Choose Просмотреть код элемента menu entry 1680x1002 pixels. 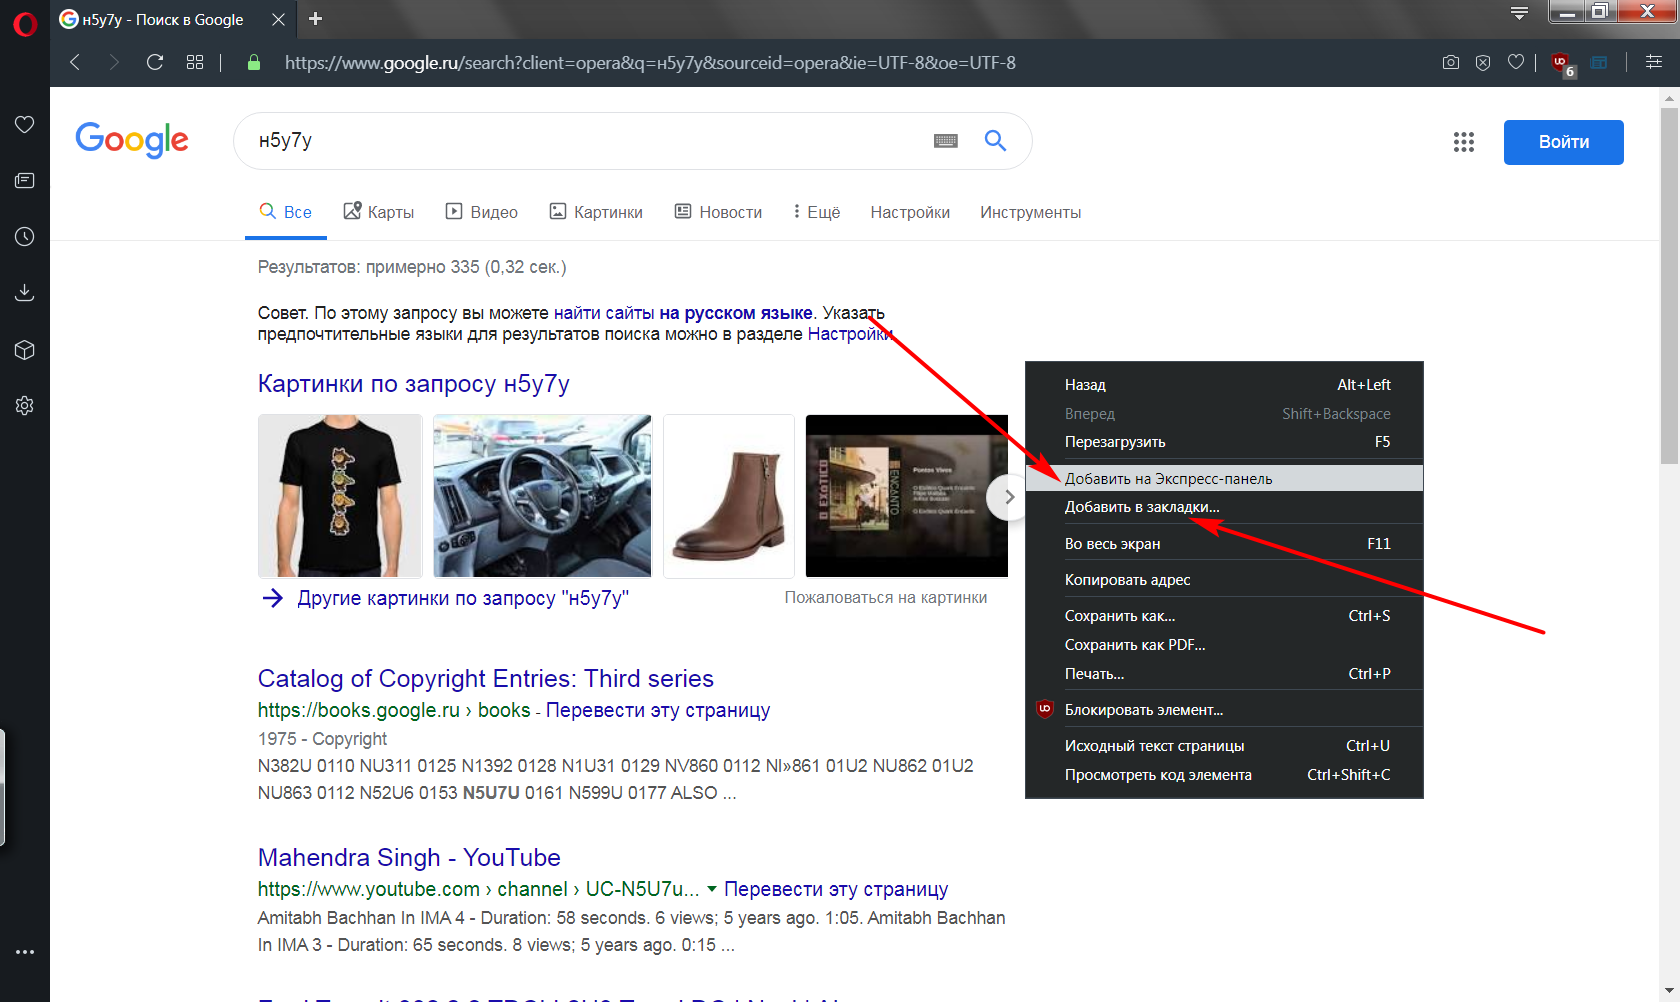(1224, 775)
